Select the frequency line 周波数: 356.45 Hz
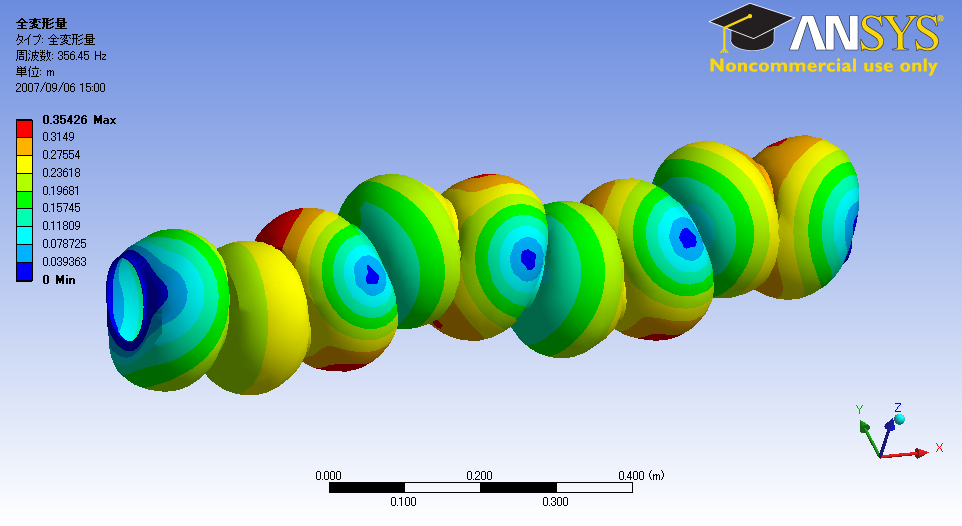962x526 pixels. pos(61,56)
